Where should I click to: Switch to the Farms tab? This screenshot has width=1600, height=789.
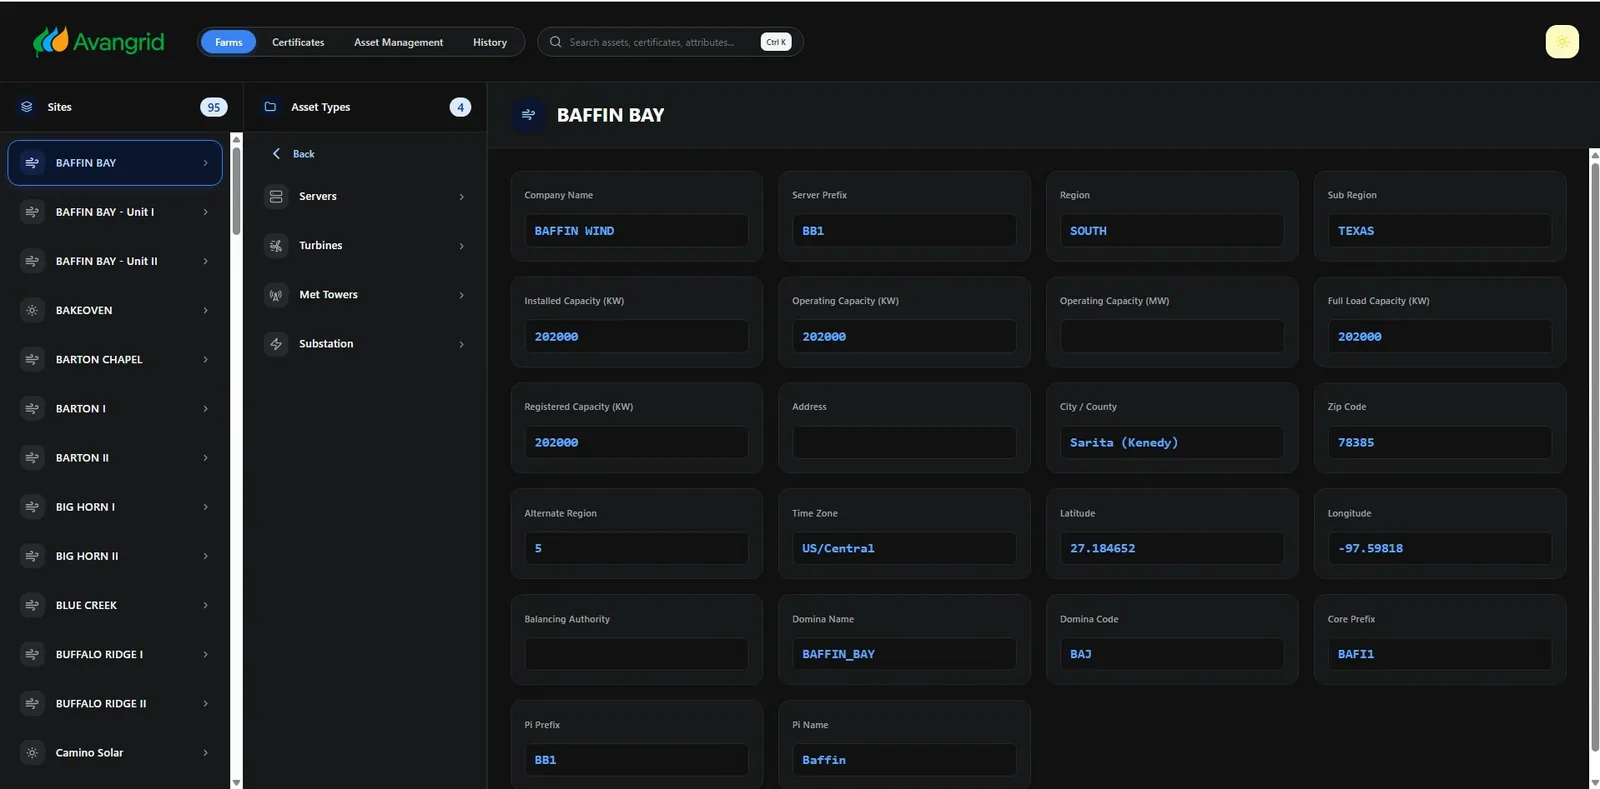(x=228, y=42)
